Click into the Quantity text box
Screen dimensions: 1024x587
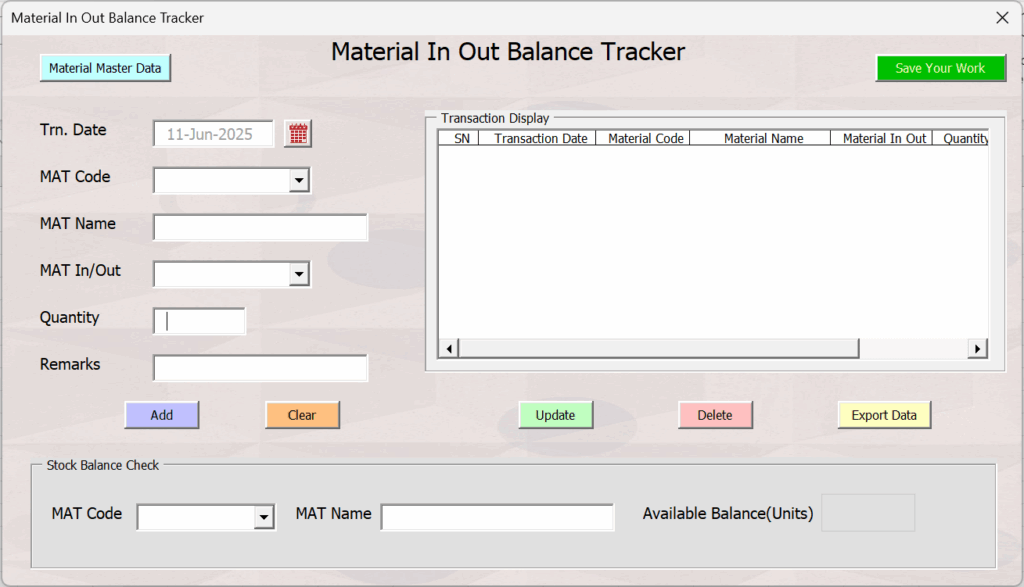click(x=200, y=322)
